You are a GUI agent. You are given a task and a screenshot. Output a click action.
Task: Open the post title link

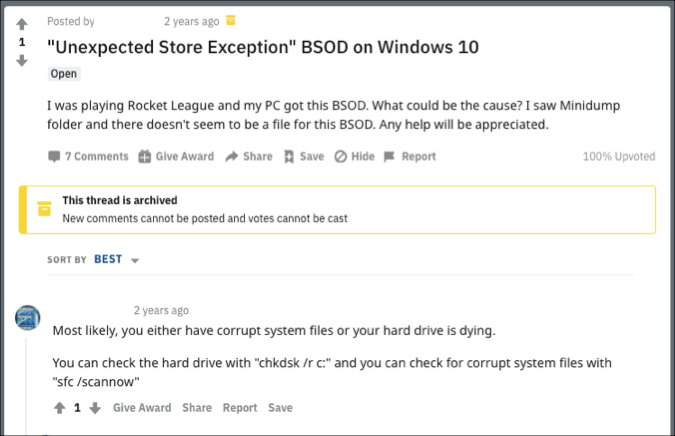tap(263, 47)
